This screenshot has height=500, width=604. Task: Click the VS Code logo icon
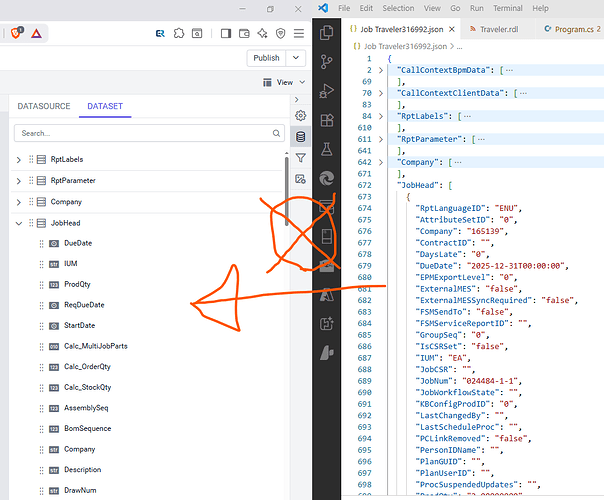323,8
